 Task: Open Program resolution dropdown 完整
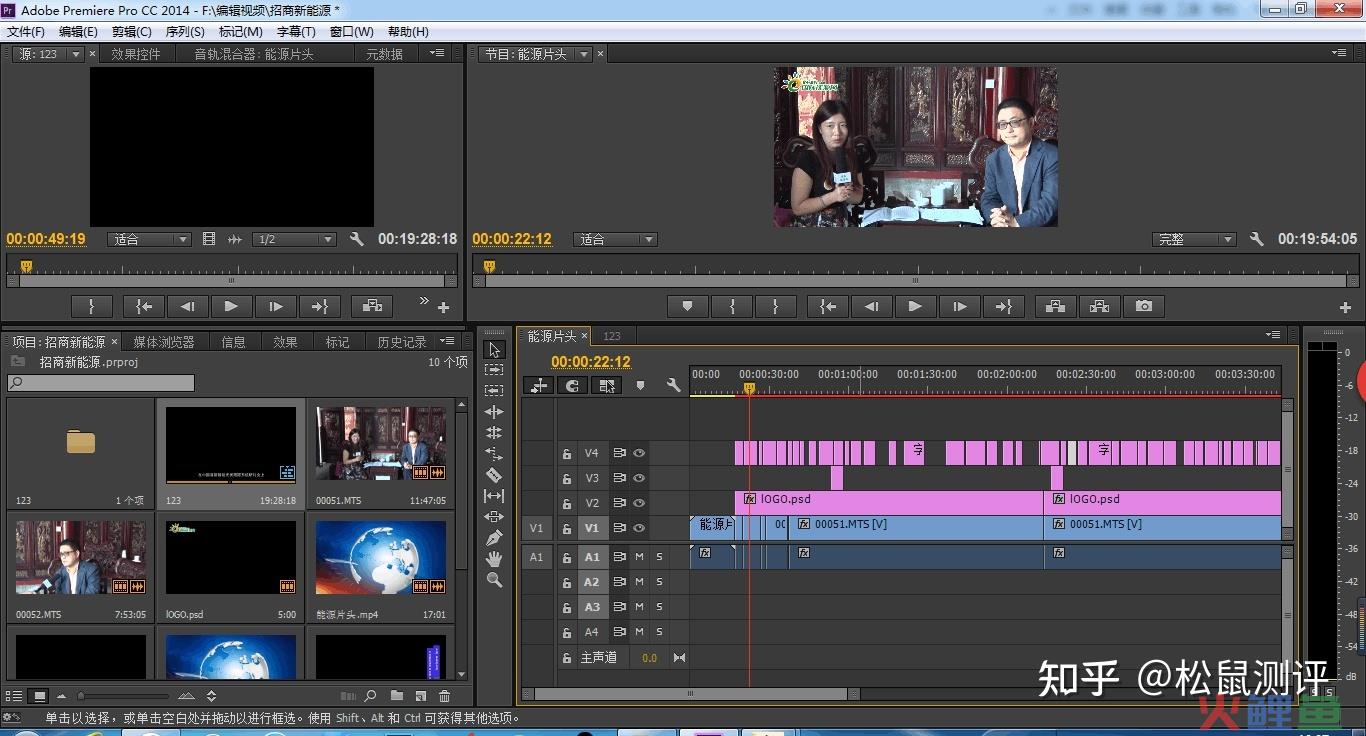click(x=1194, y=239)
